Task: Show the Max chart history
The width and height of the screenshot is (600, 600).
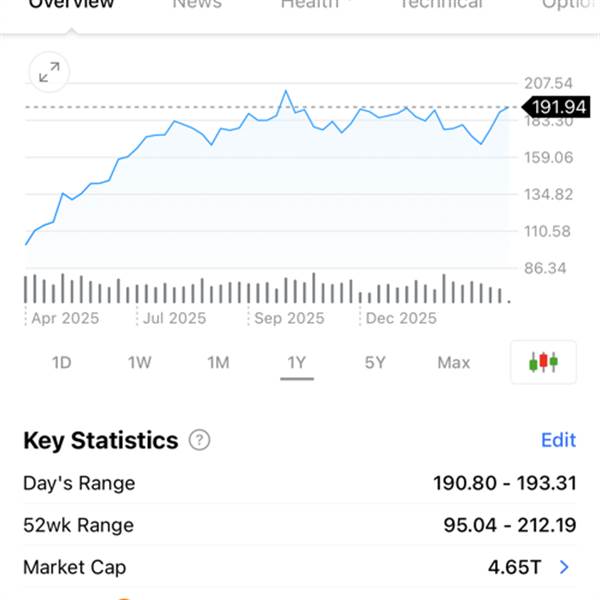Action: click(x=453, y=362)
